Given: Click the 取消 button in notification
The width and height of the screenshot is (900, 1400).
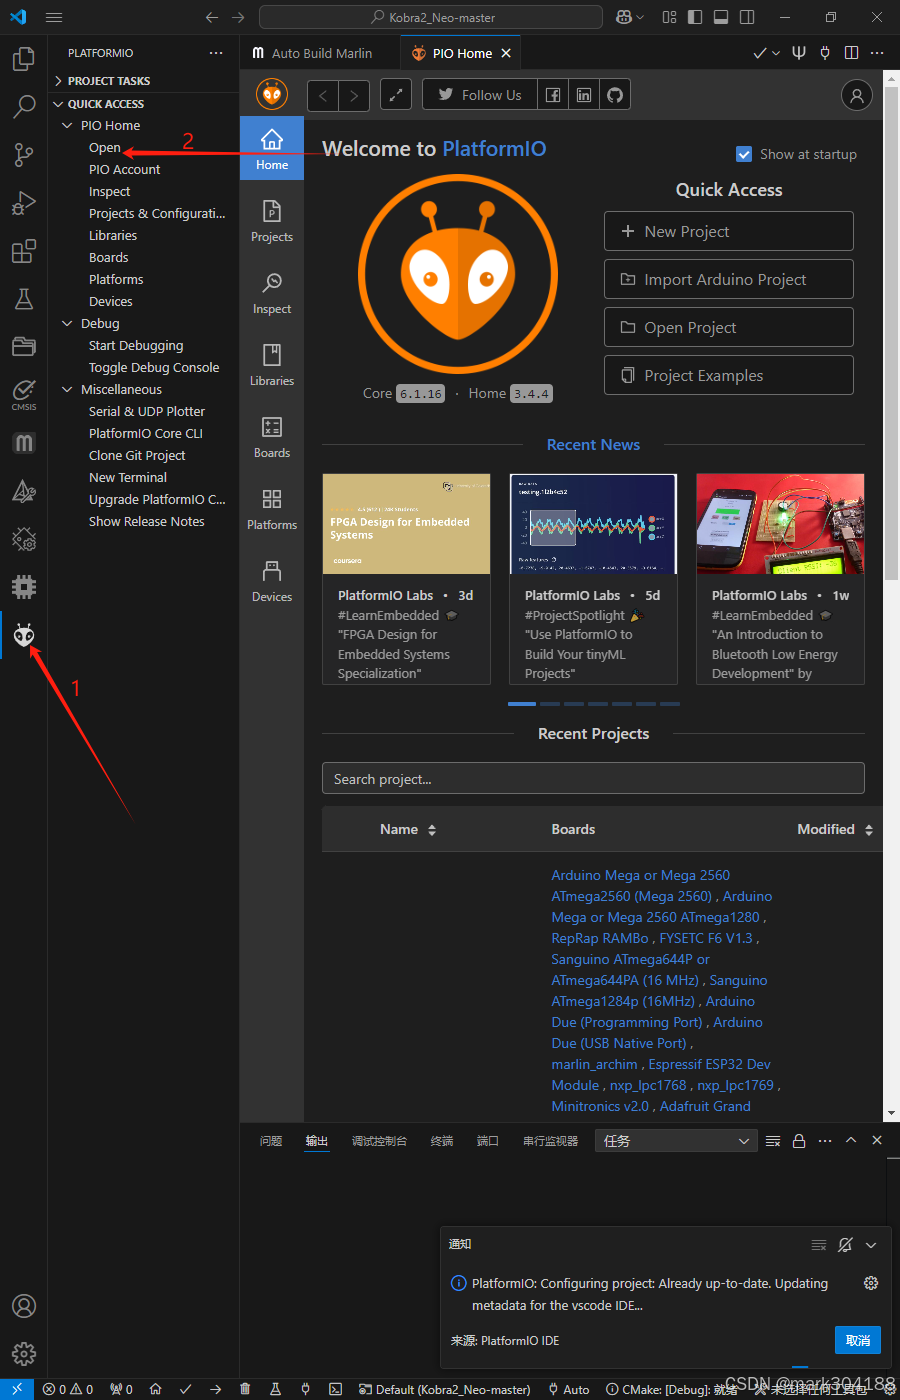Looking at the screenshot, I should point(857,1340).
